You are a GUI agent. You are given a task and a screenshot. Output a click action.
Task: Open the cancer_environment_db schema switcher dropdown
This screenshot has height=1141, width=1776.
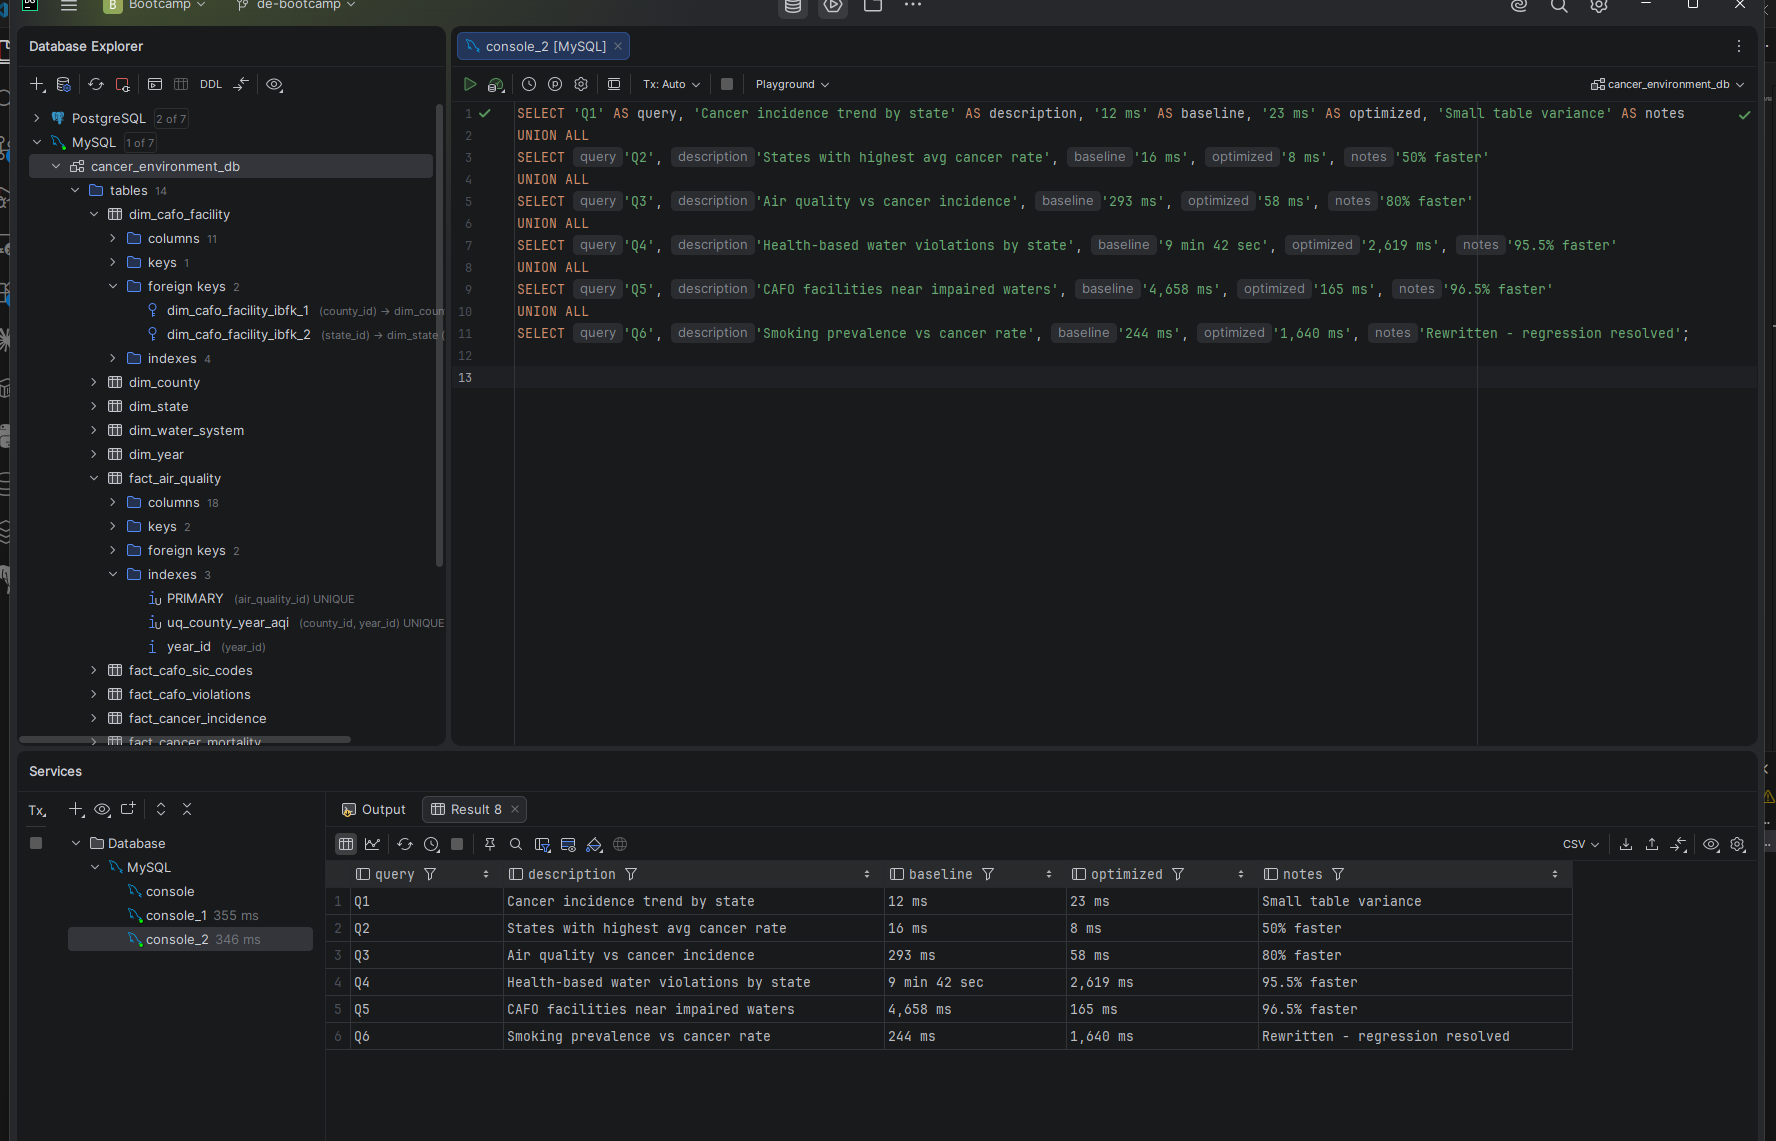[x=1667, y=85]
